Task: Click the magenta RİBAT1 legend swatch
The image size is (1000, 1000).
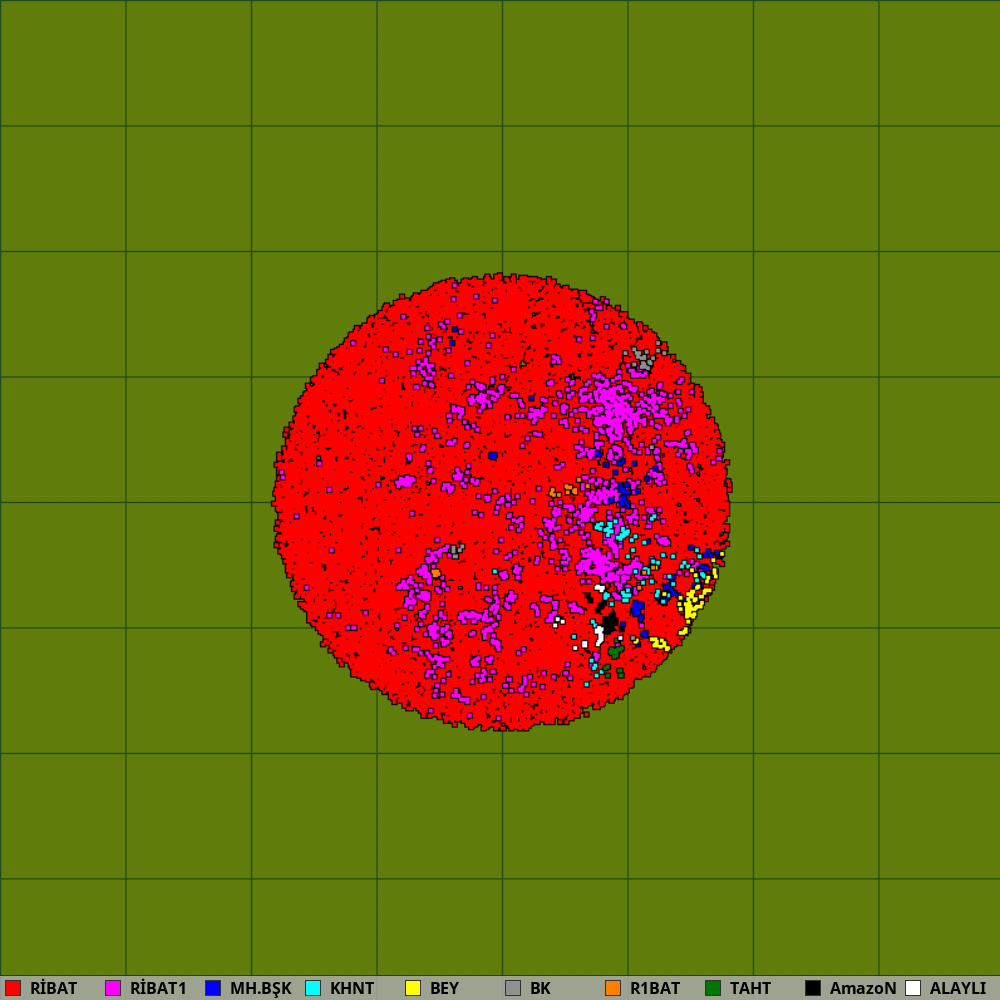Action: pyautogui.click(x=113, y=988)
